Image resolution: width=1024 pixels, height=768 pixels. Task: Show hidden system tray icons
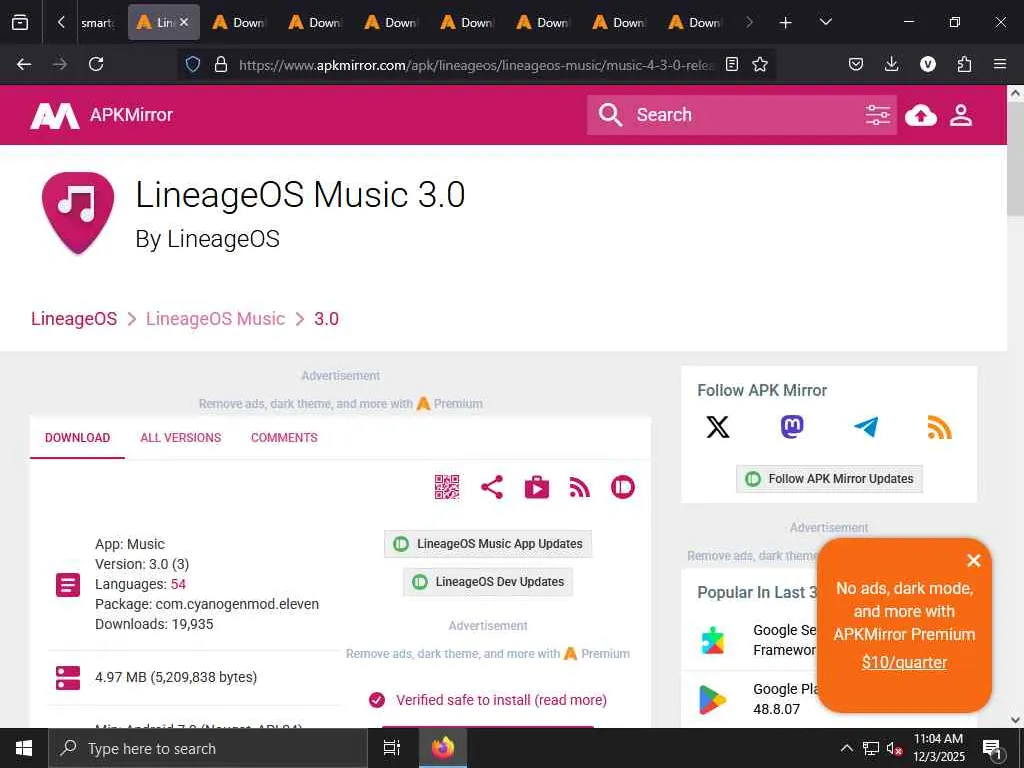846,748
